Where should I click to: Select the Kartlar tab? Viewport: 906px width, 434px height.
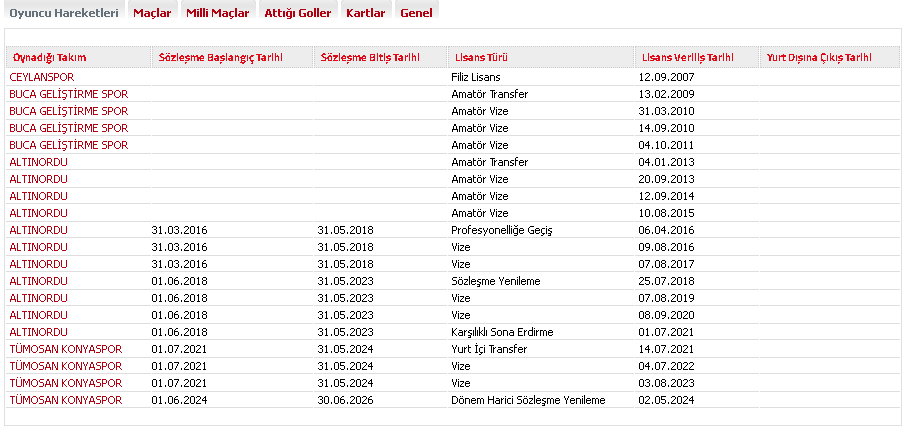[x=365, y=13]
